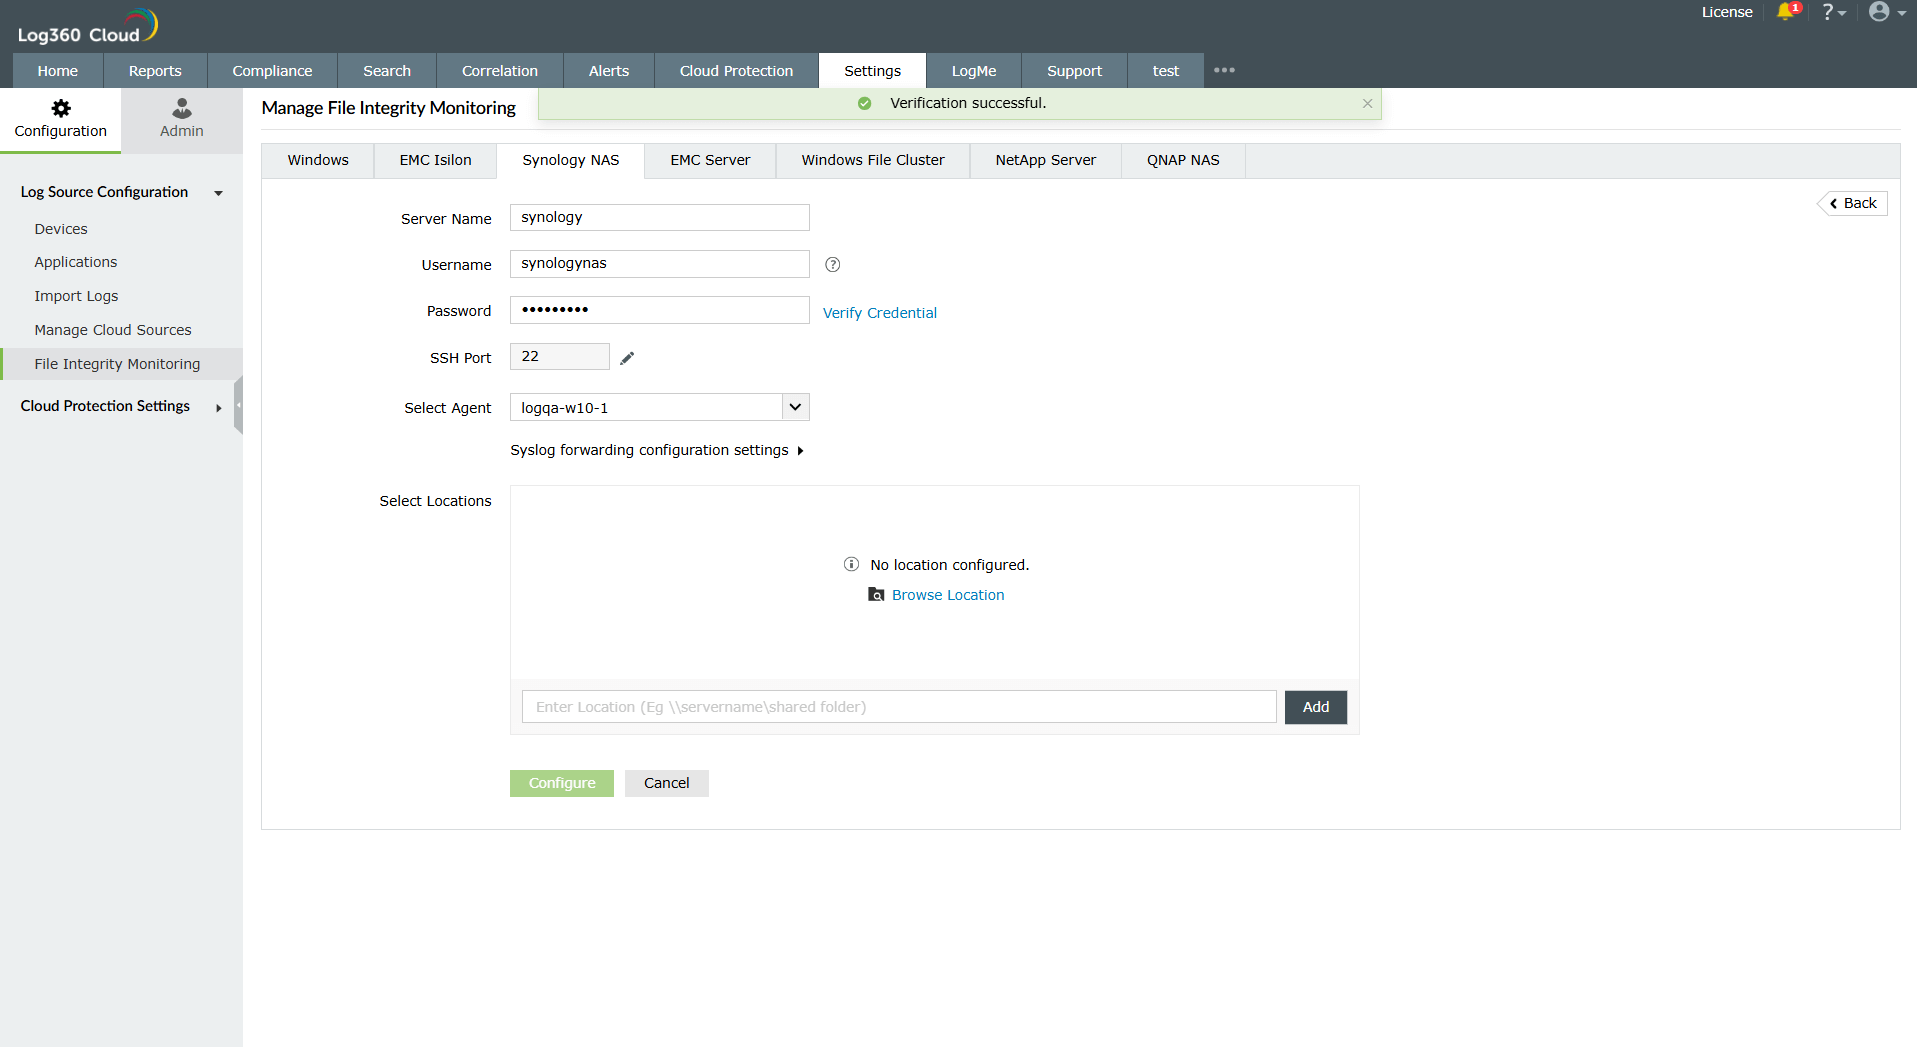Click the info icon beside No location configured
The width and height of the screenshot is (1917, 1047).
[x=851, y=564]
